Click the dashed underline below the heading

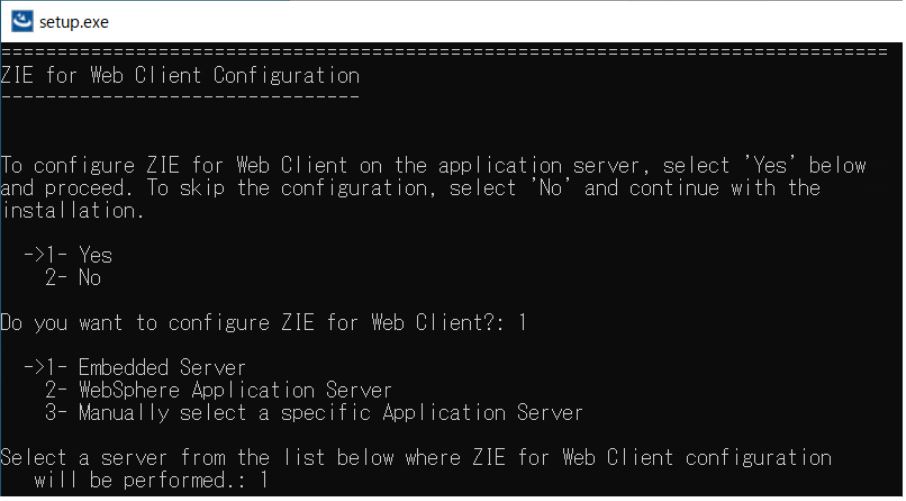pos(180,97)
